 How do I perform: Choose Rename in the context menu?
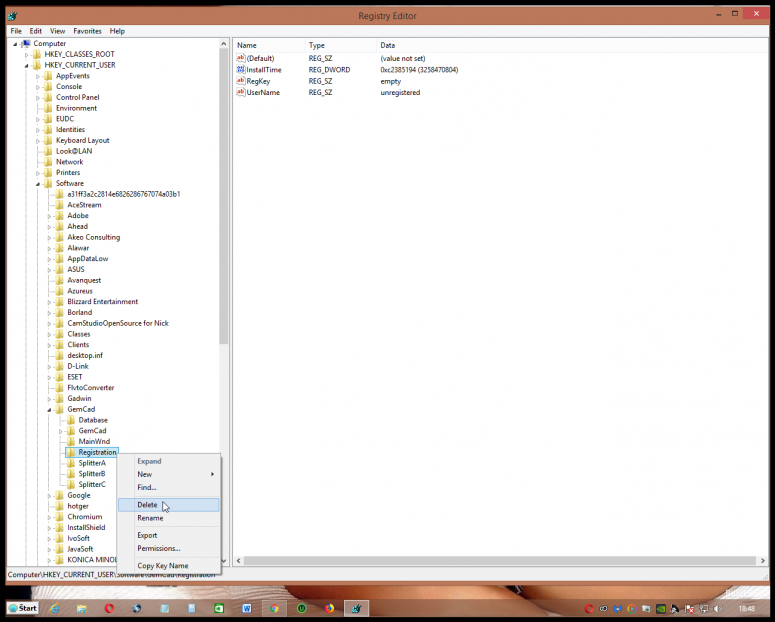pyautogui.click(x=169, y=518)
